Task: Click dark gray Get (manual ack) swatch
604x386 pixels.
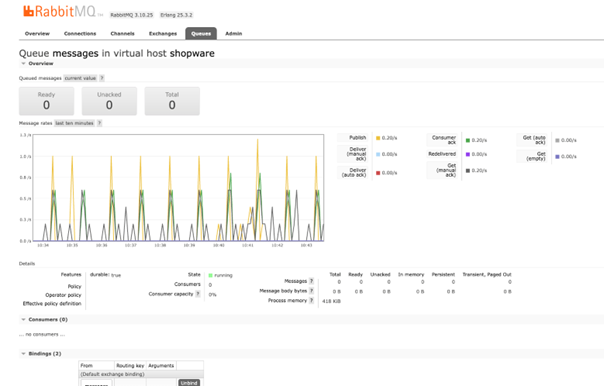Action: pos(468,171)
